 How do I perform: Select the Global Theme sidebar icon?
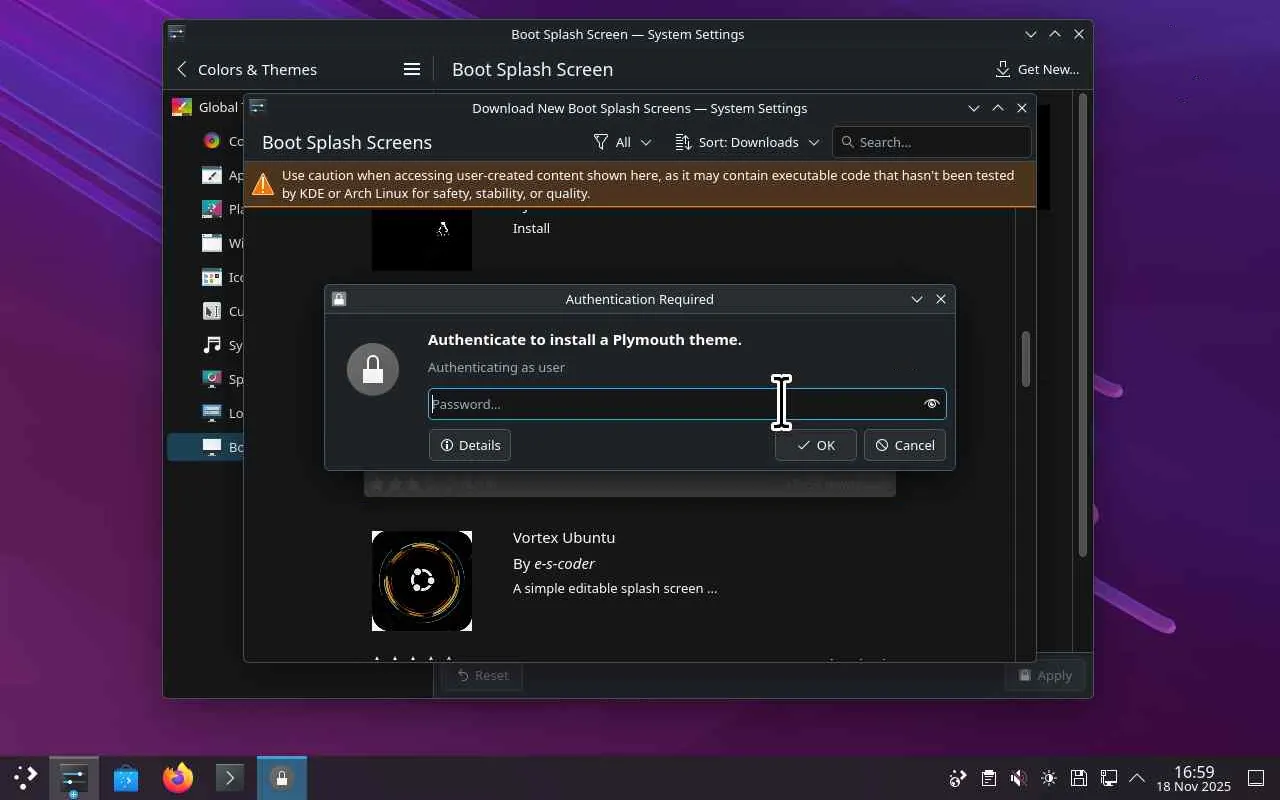[182, 107]
